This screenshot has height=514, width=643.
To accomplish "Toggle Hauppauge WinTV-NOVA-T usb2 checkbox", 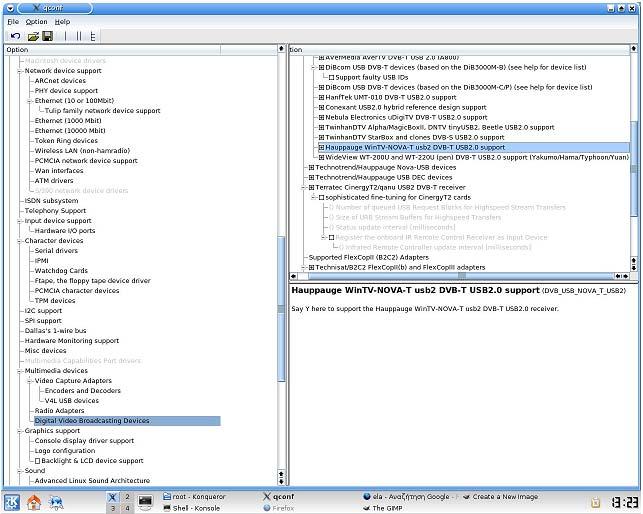I will (x=322, y=148).
